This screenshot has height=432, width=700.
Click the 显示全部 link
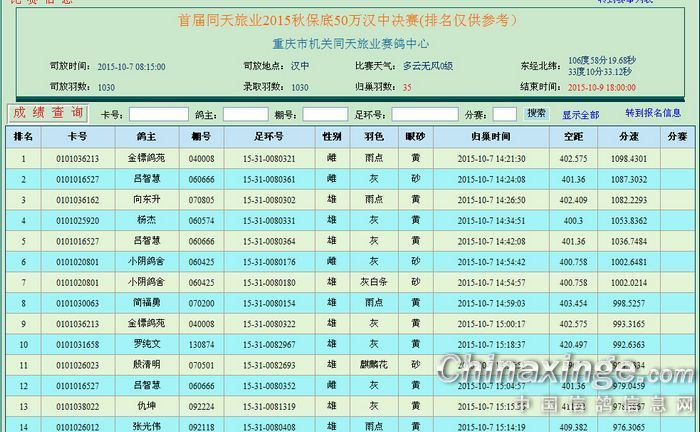click(x=580, y=115)
